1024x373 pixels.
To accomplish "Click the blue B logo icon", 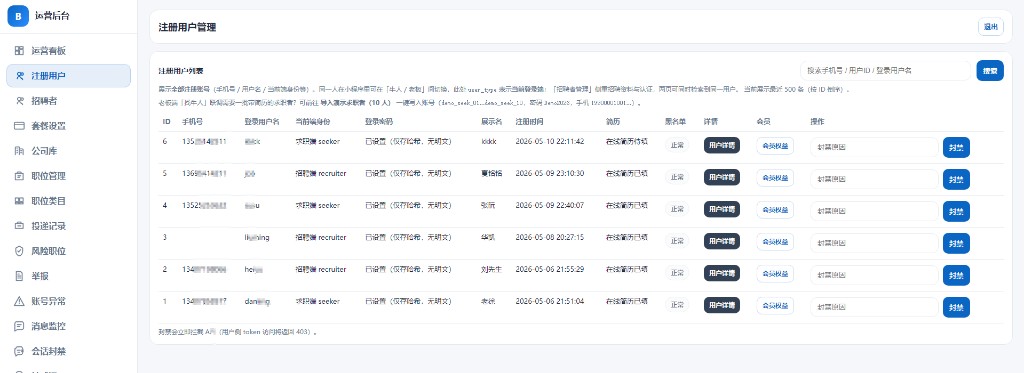I will (x=18, y=16).
